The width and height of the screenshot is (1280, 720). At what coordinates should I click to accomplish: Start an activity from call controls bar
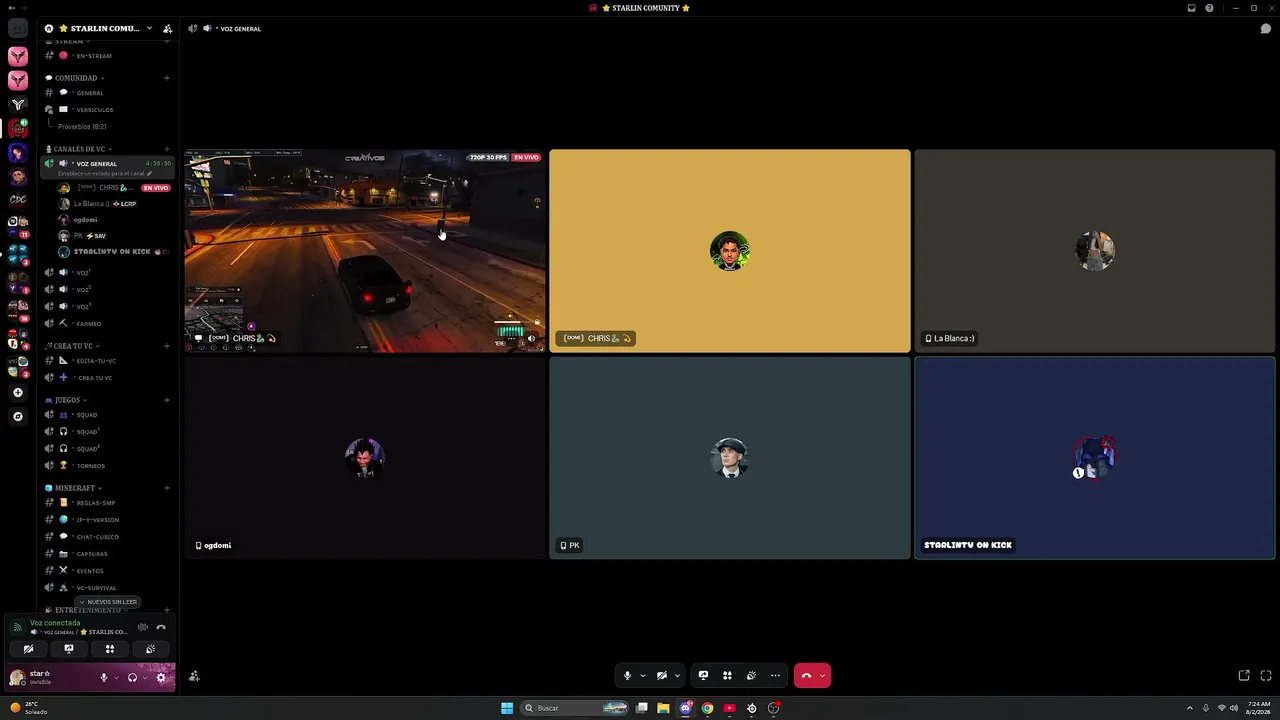click(x=727, y=676)
